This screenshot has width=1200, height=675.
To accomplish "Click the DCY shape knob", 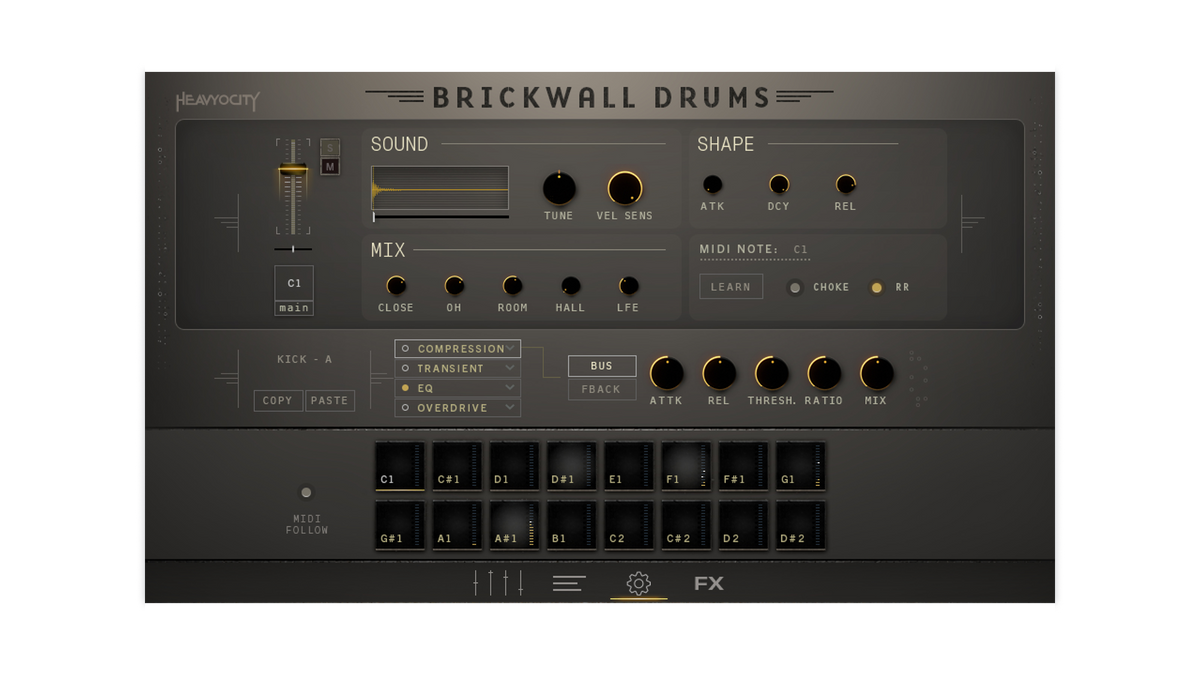I will pyautogui.click(x=779, y=184).
